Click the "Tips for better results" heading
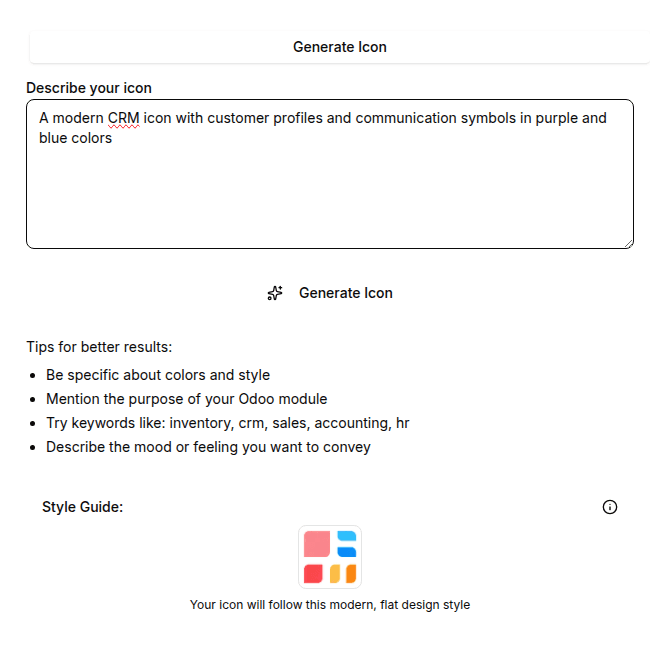650x650 pixels. click(x=99, y=347)
